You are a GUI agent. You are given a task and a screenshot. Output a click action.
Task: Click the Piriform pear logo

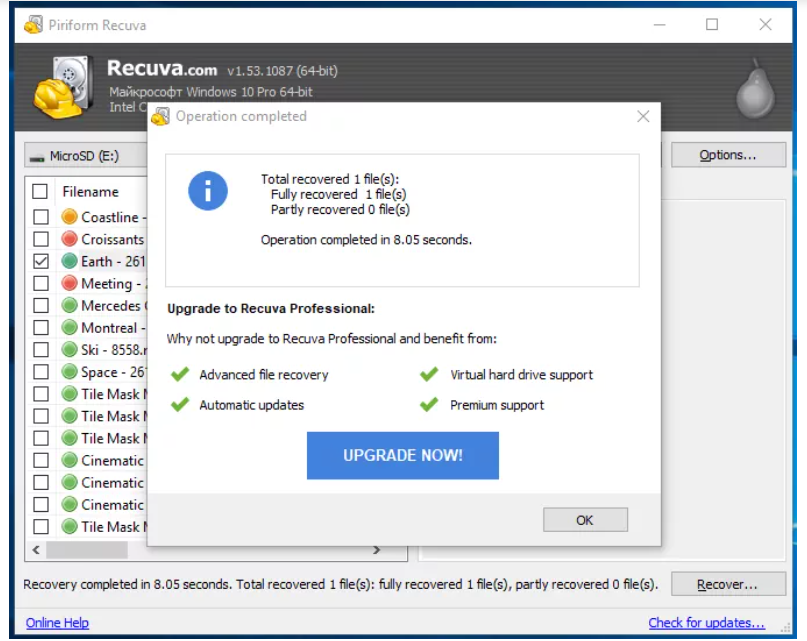[x=755, y=88]
